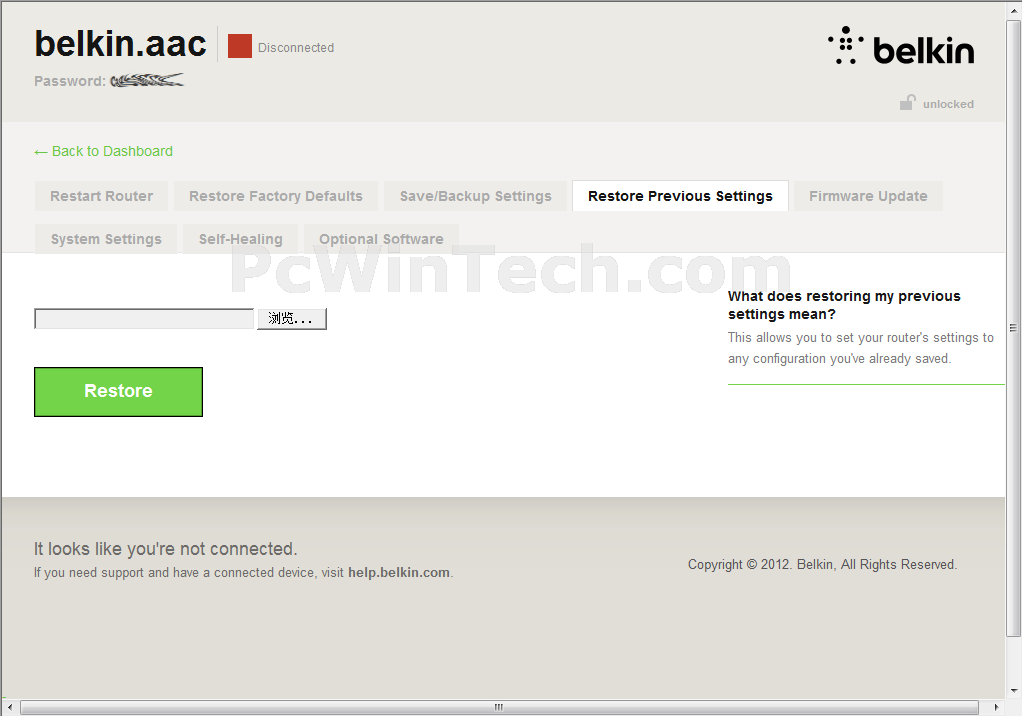Switch to Restore Factory Defaults tab

tap(276, 196)
